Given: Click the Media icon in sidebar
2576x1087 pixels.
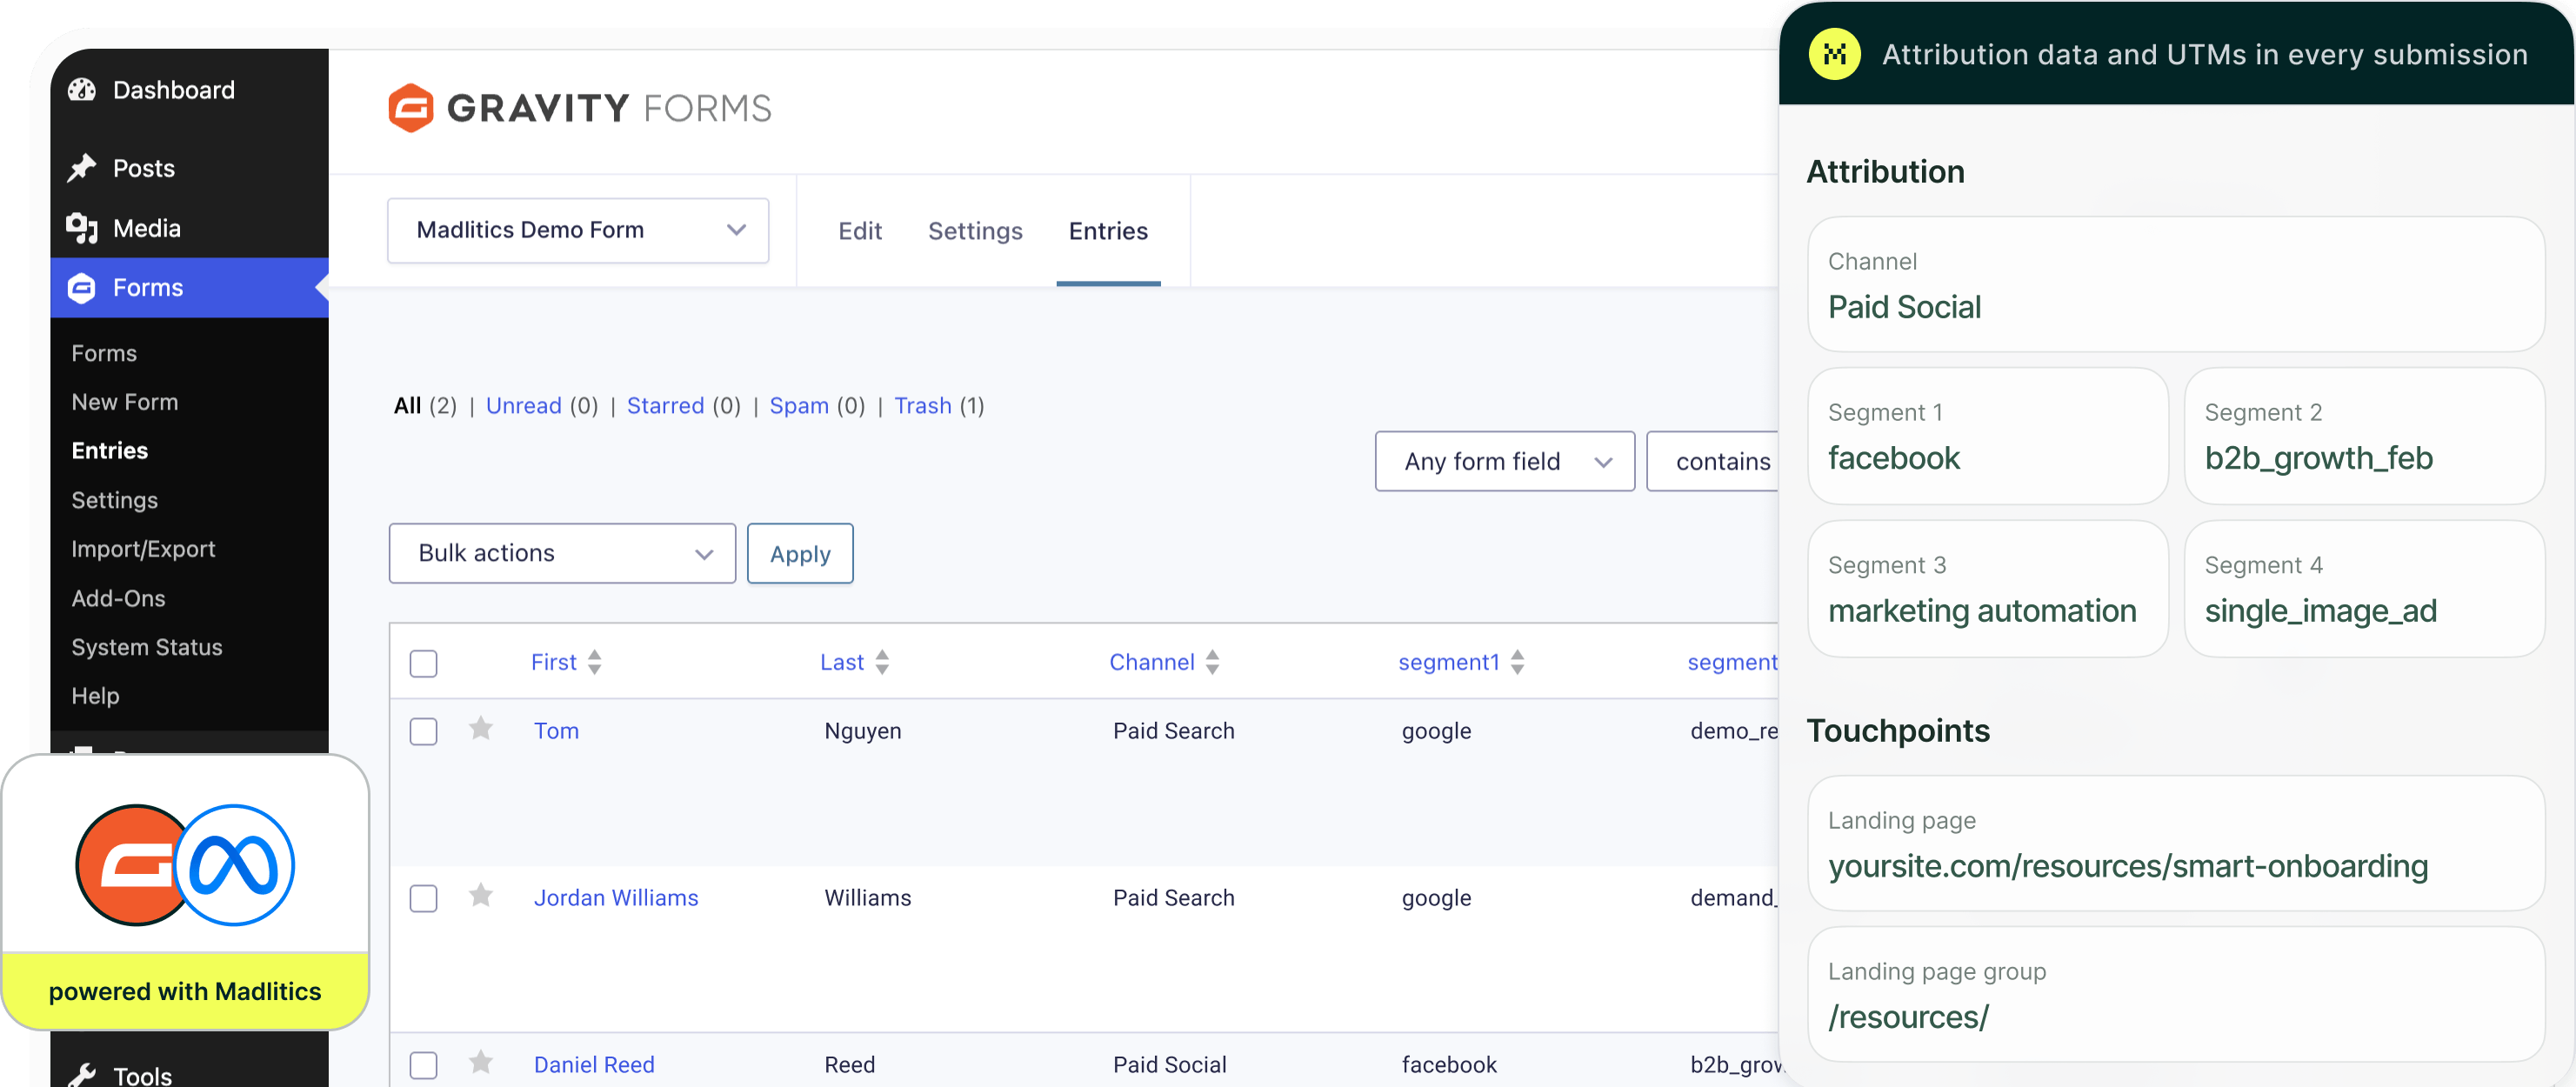Looking at the screenshot, I should 82,228.
